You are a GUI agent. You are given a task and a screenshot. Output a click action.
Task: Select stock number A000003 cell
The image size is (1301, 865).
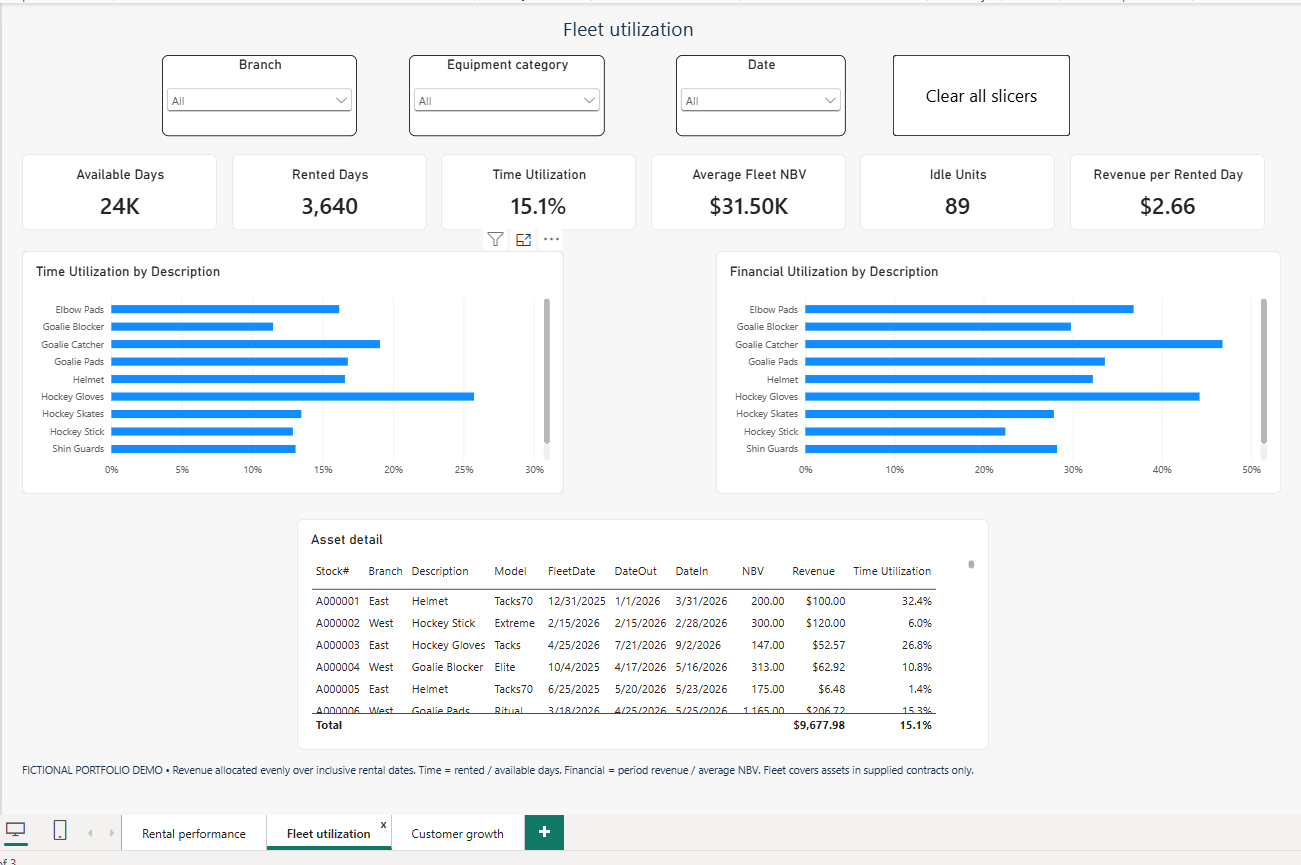click(x=337, y=645)
